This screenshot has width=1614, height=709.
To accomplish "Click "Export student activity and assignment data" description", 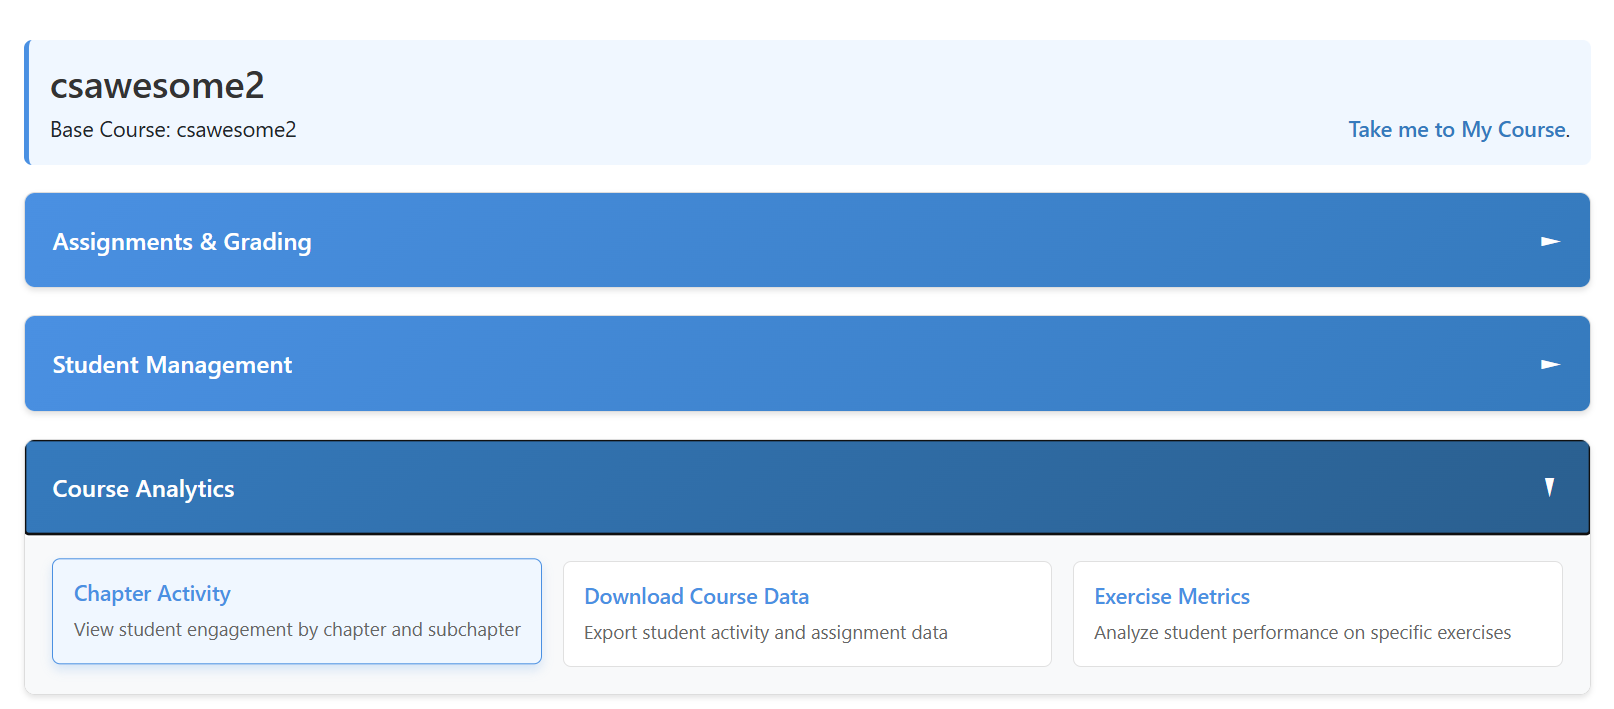I will pyautogui.click(x=765, y=633).
